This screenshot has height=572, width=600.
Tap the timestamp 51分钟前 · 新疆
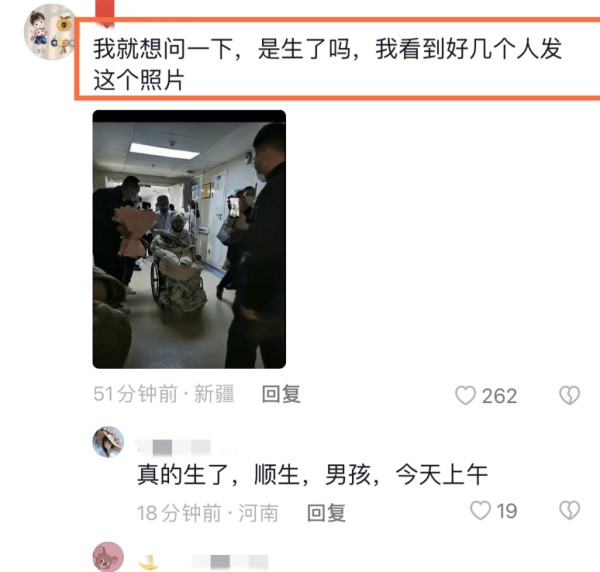[x=164, y=394]
